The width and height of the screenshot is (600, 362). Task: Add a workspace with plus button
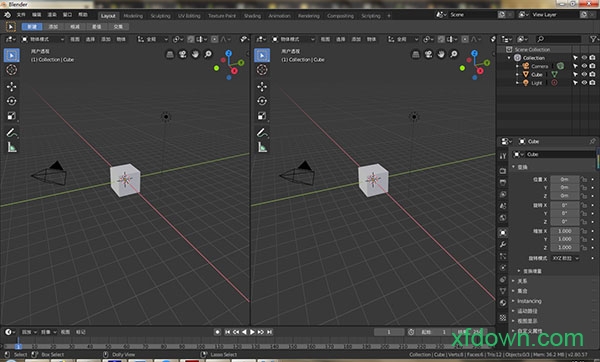tap(389, 16)
